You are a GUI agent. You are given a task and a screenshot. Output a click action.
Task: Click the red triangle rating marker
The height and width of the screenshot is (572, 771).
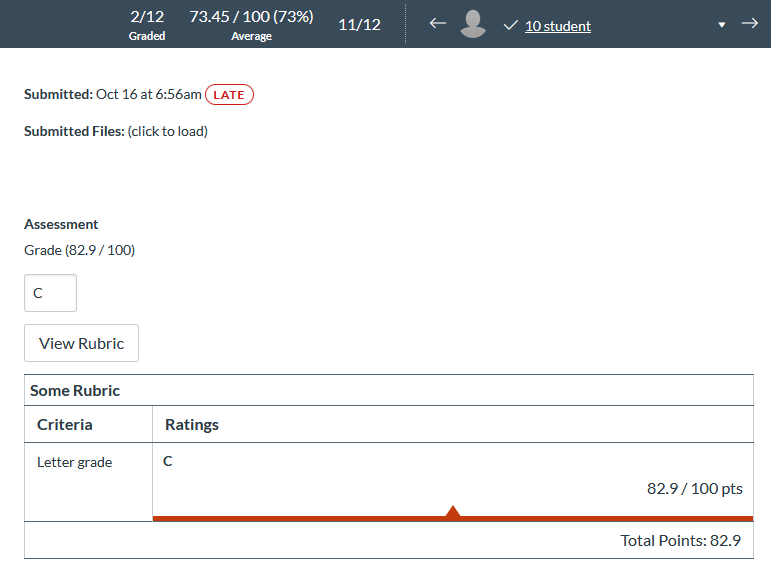click(453, 512)
